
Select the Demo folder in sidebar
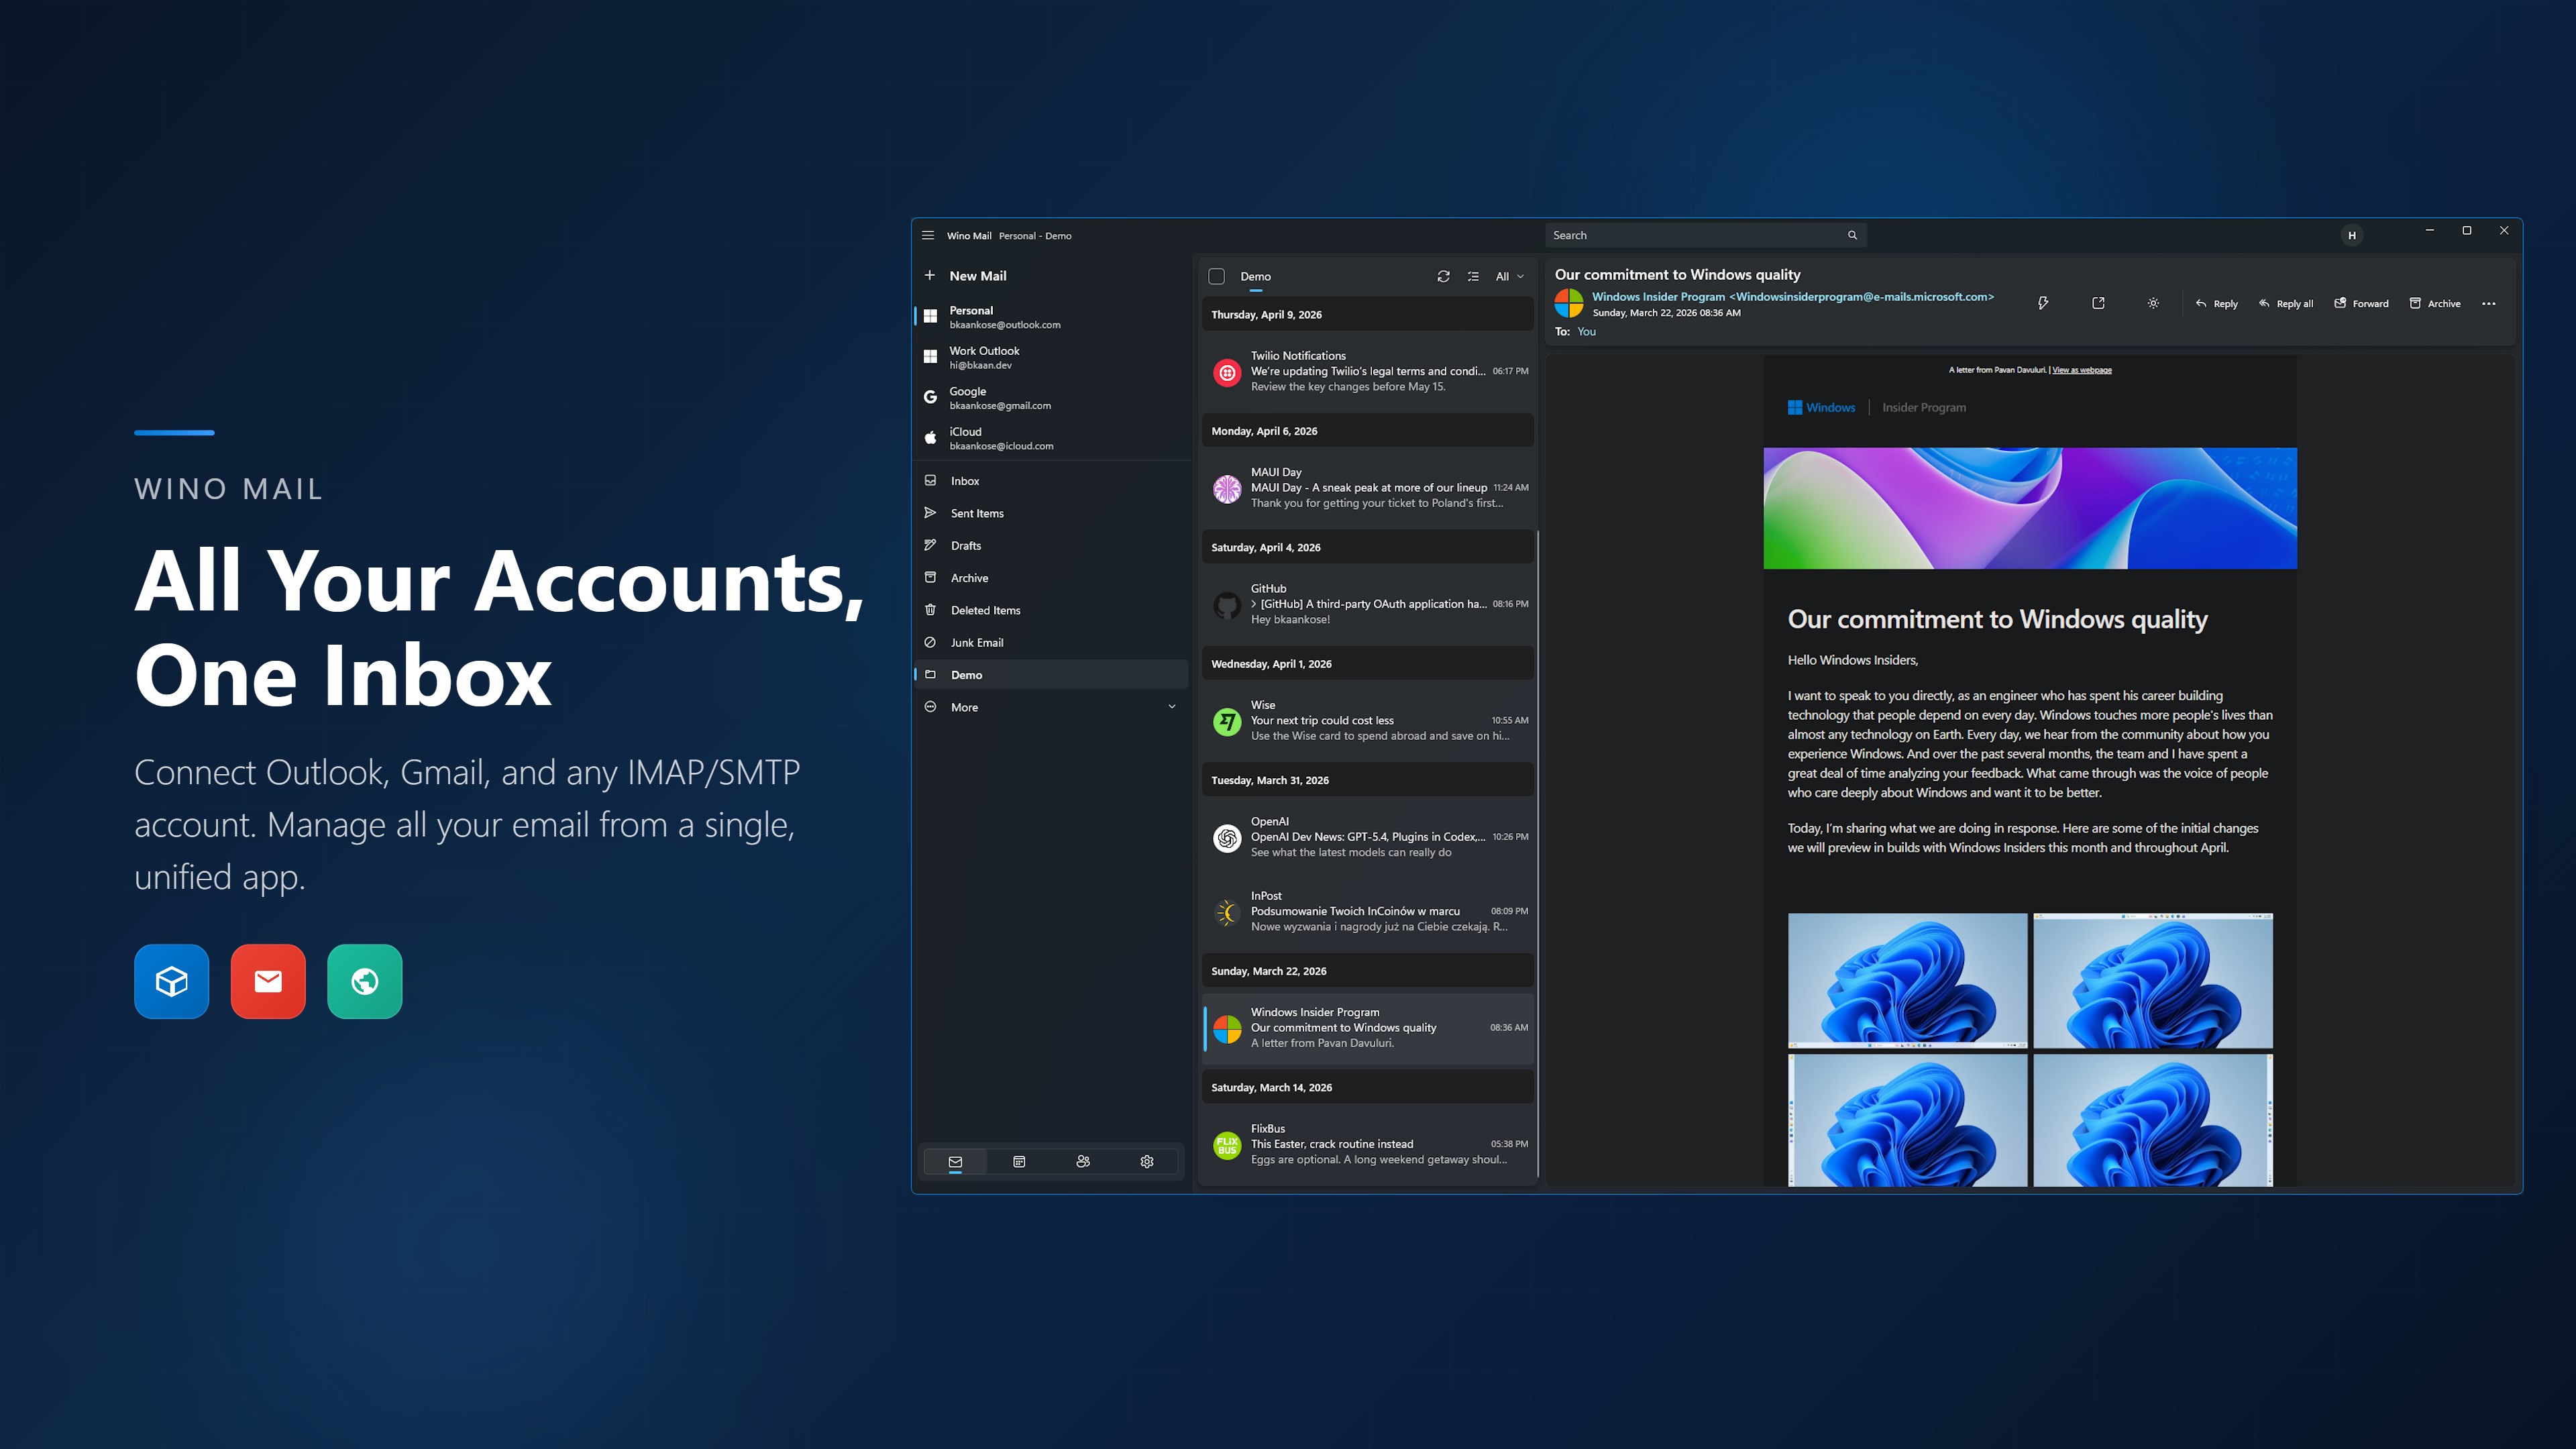tap(1052, 675)
